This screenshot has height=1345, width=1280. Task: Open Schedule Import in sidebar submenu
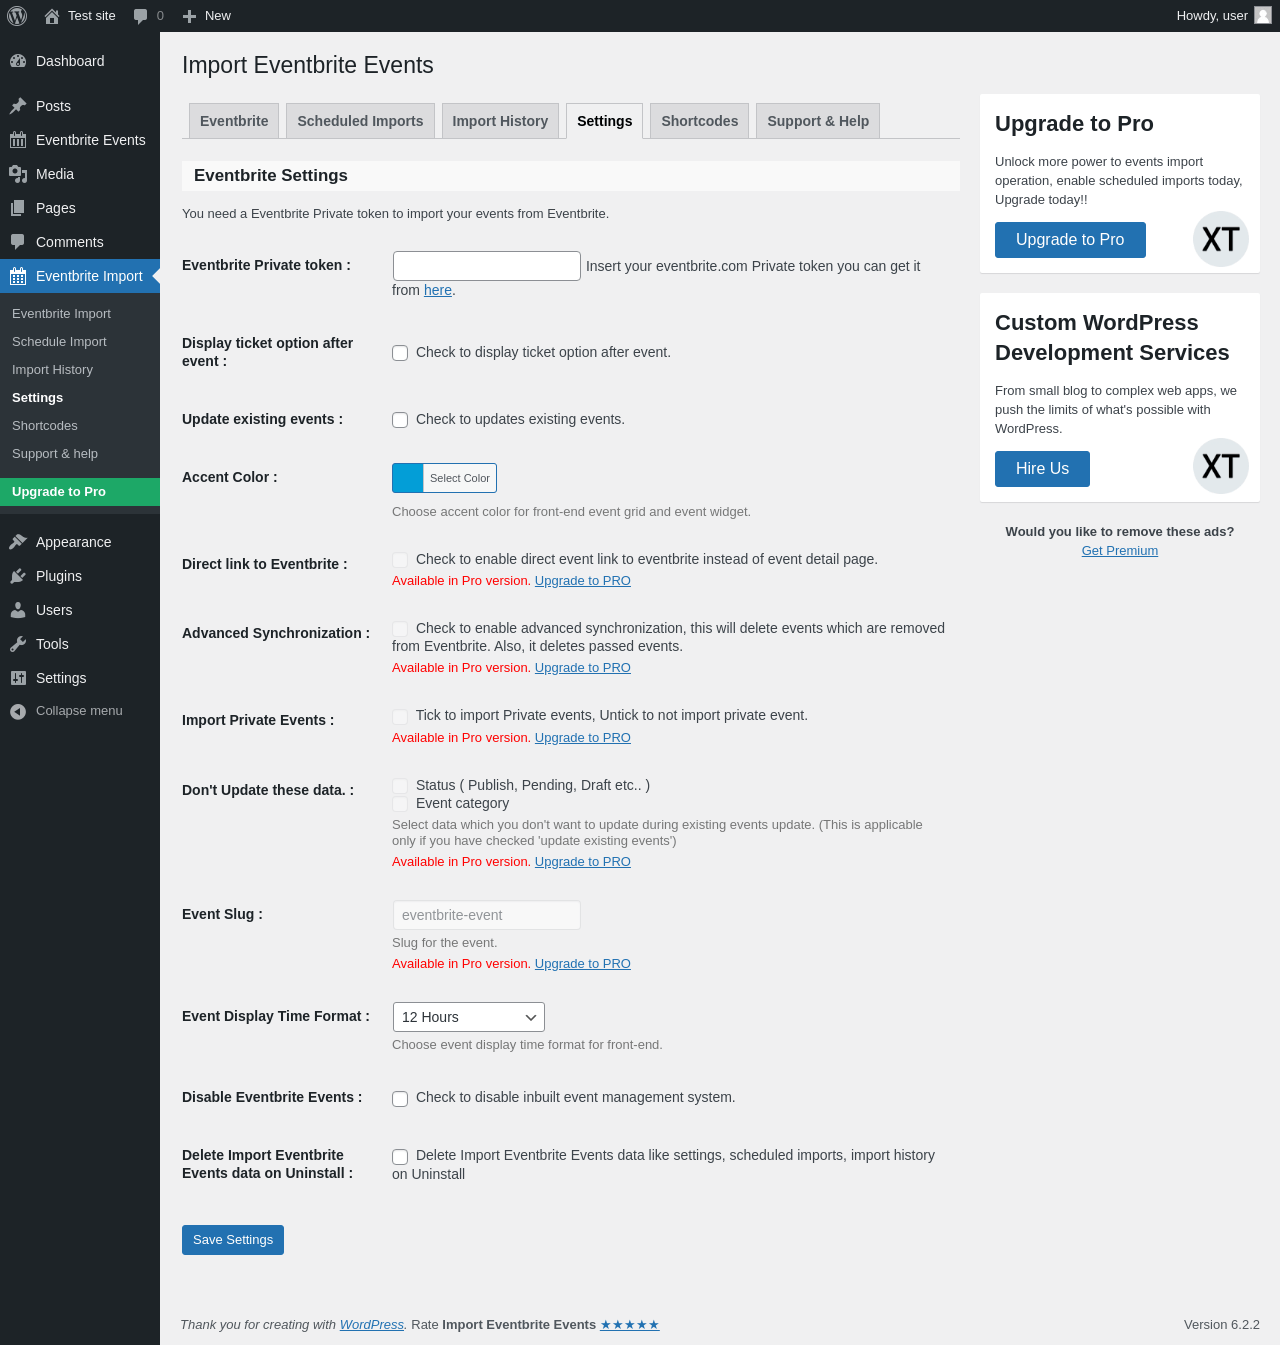(80, 342)
